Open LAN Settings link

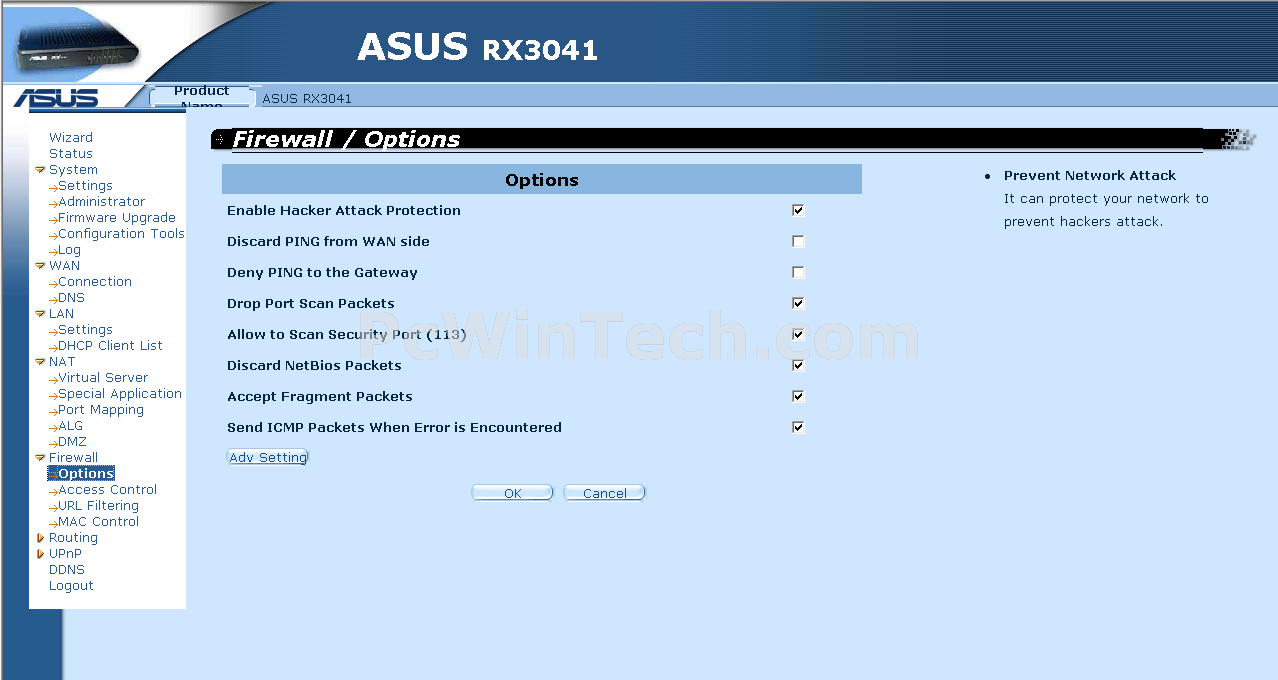[x=85, y=330]
